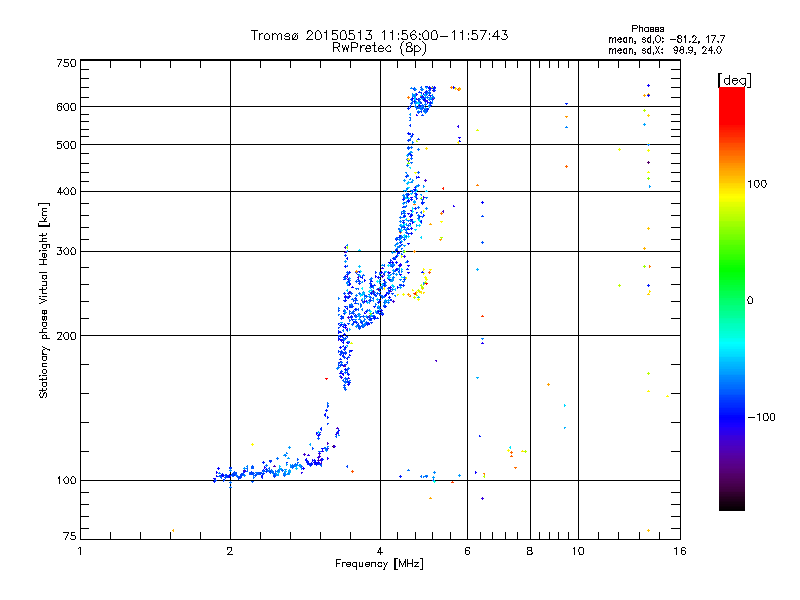Click the colorbar tick label "0"
The width and height of the screenshot is (800, 600).
750,301
